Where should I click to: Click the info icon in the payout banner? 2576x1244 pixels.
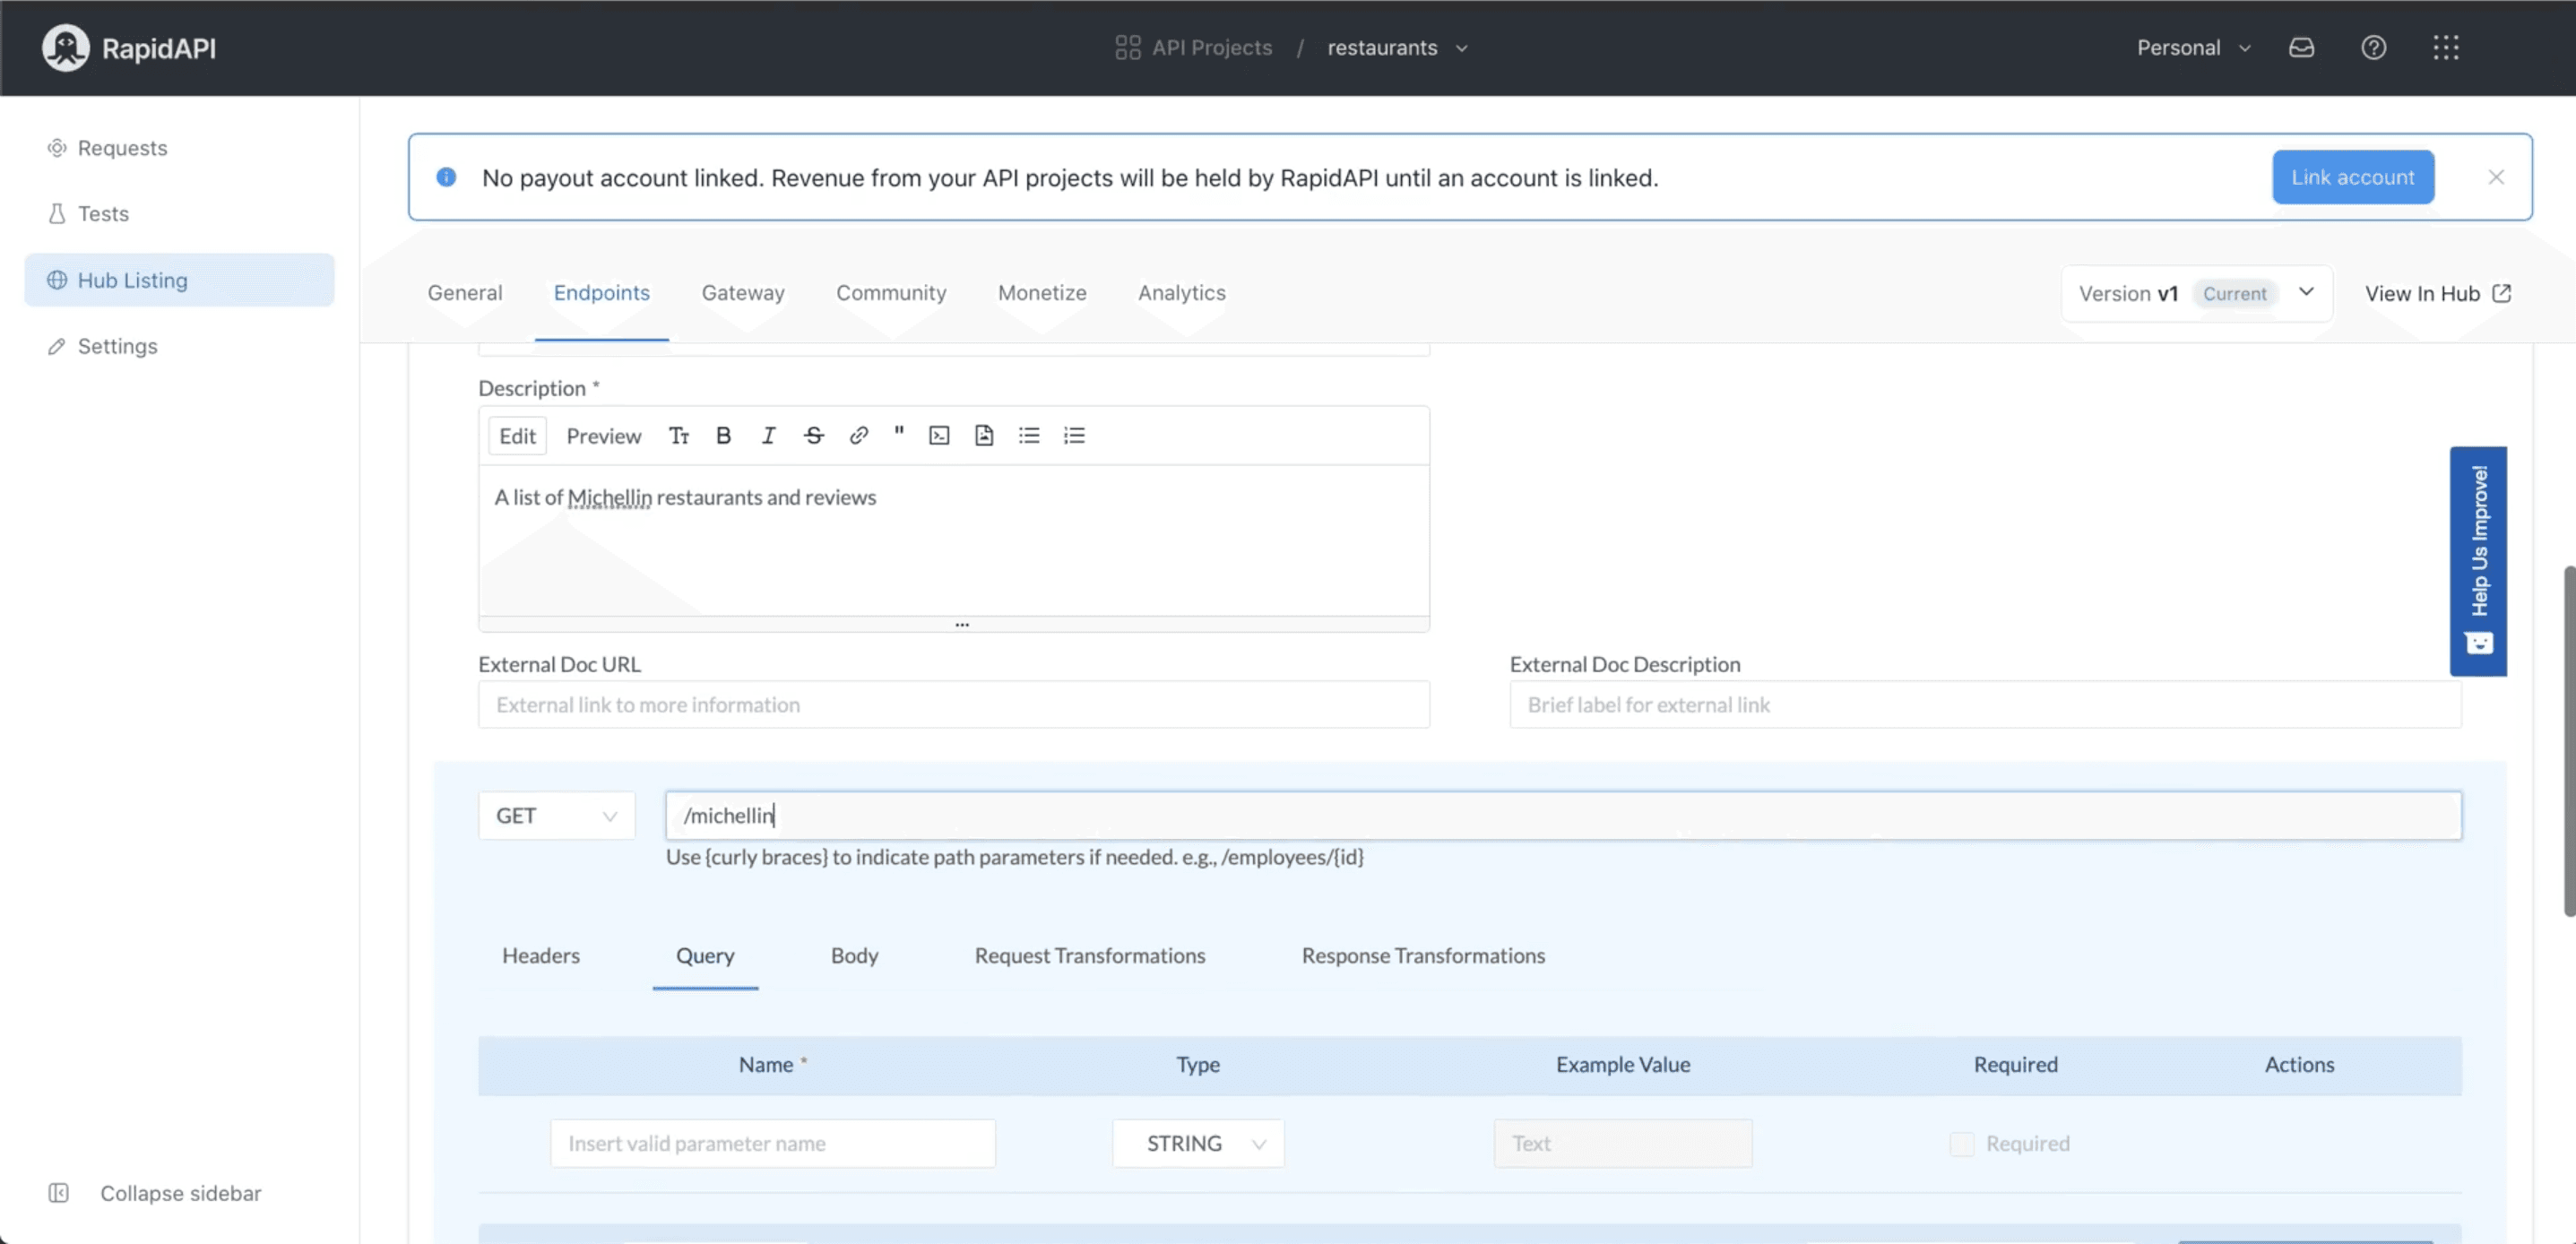pos(446,177)
